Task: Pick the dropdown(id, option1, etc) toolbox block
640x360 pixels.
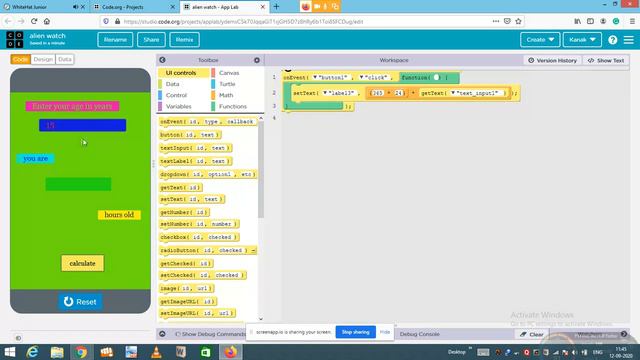Action: coord(208,174)
